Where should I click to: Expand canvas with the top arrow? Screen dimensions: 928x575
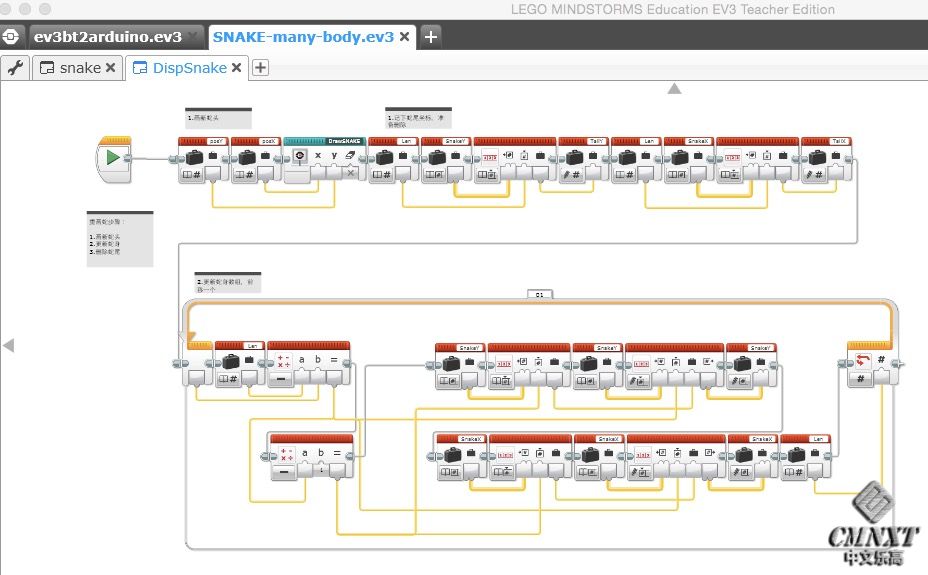click(674, 89)
